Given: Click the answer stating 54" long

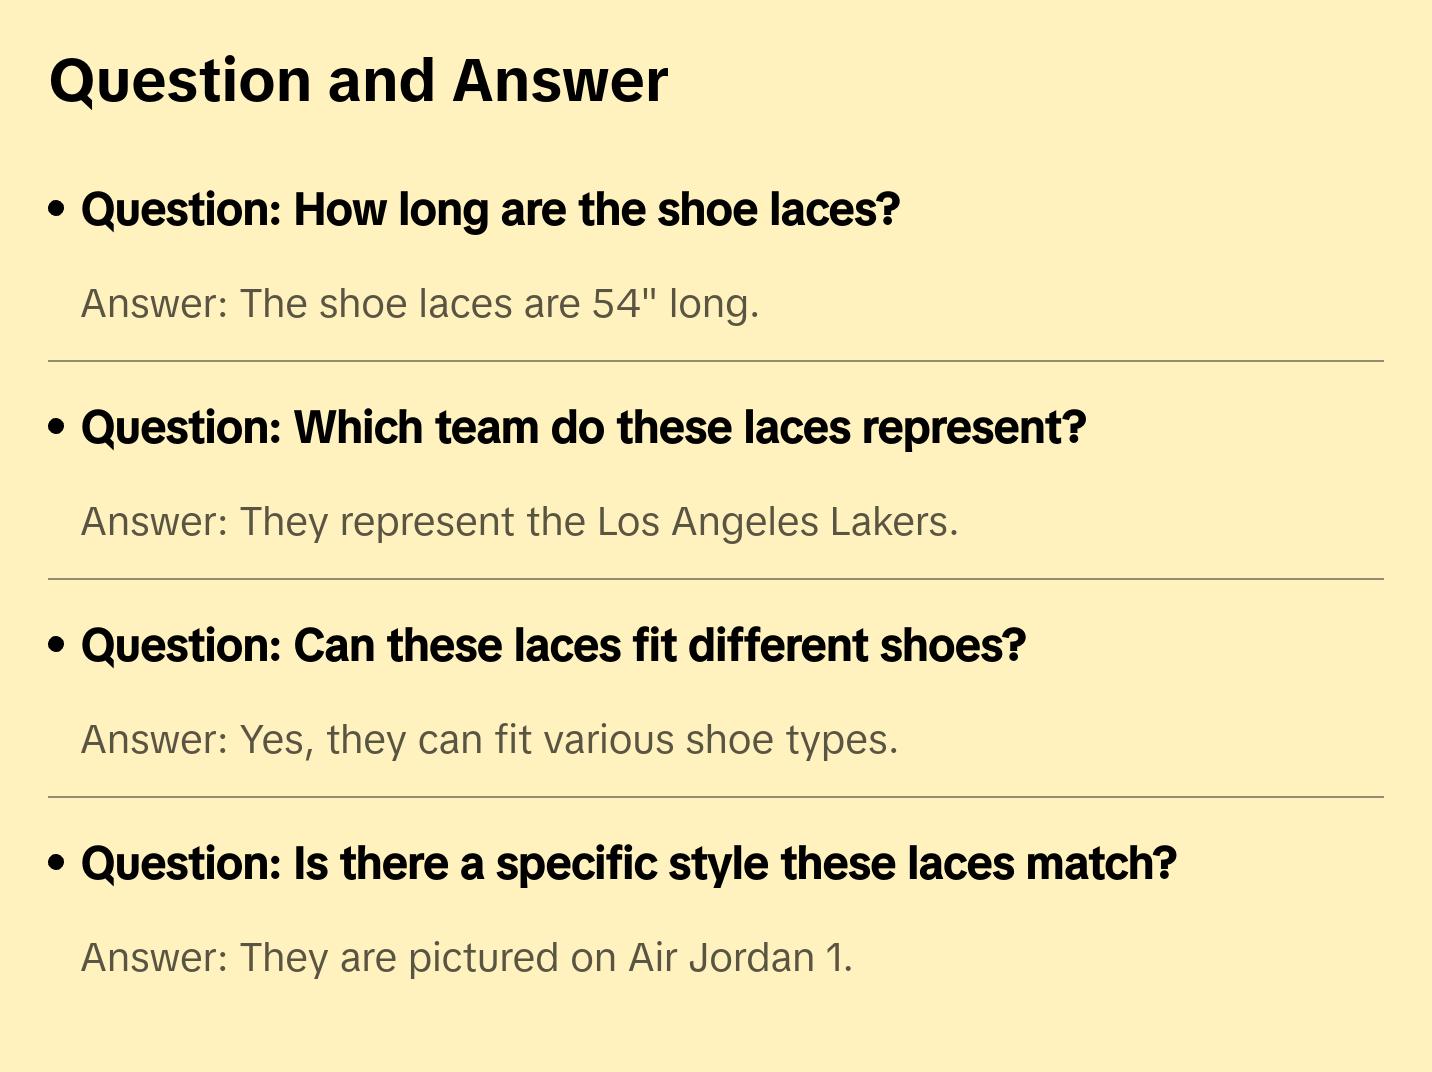Looking at the screenshot, I should point(420,304).
